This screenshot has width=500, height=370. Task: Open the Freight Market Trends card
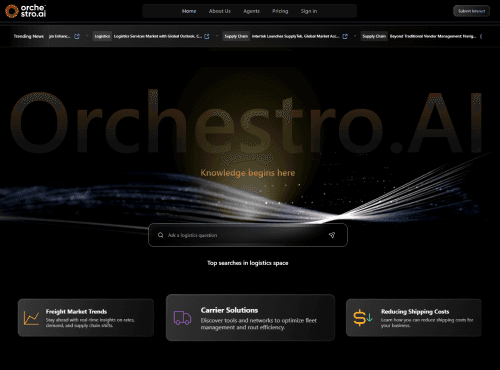point(86,318)
